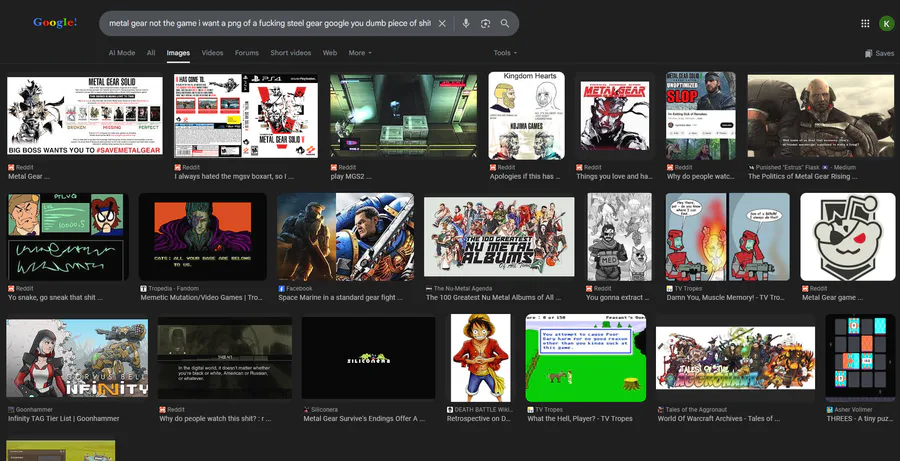
Task: Open the black Siliconera logo image
Action: point(368,358)
